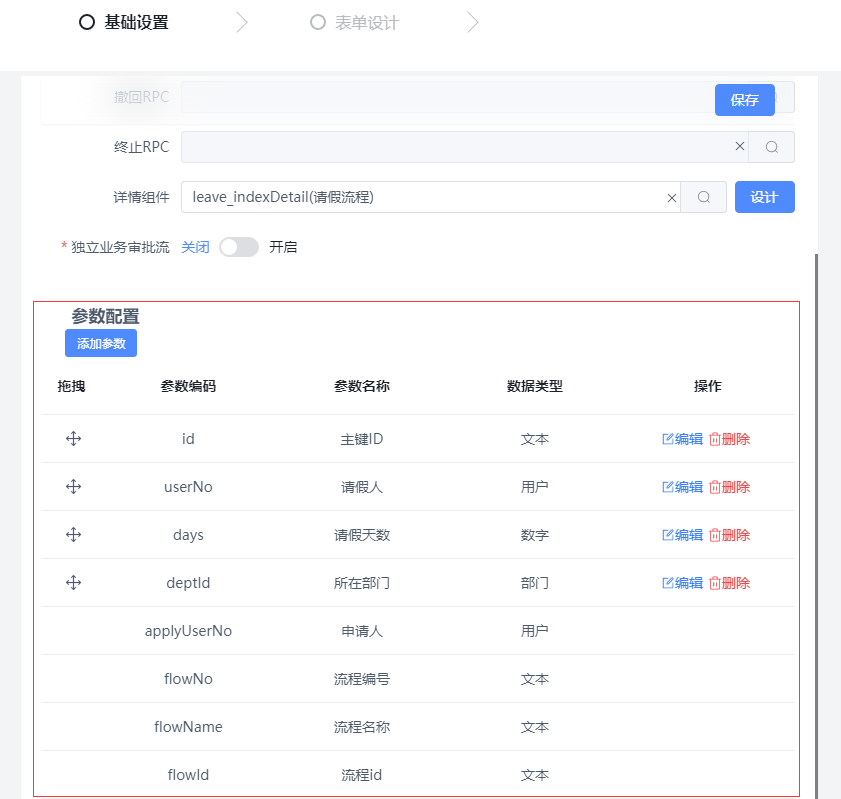Select the 基础设置 step
Image resolution: width=841 pixels, height=799 pixels.
pyautogui.click(x=124, y=23)
